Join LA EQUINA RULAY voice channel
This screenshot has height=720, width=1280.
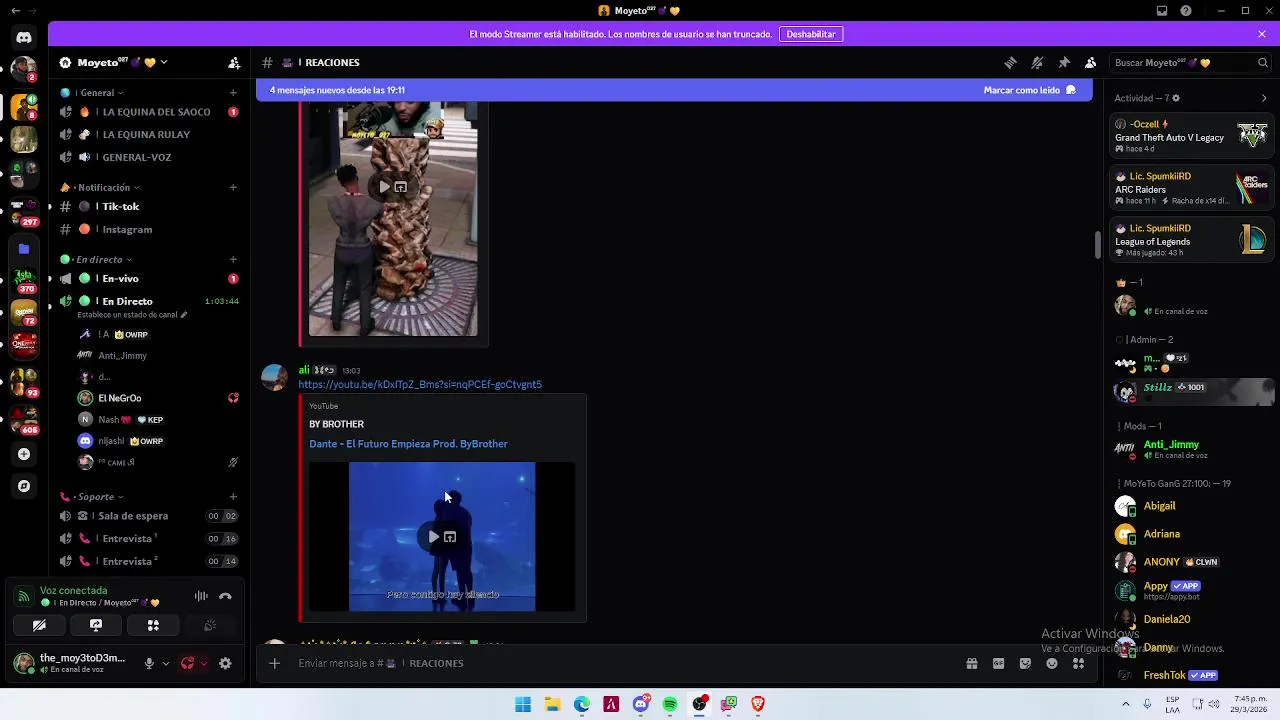click(149, 134)
